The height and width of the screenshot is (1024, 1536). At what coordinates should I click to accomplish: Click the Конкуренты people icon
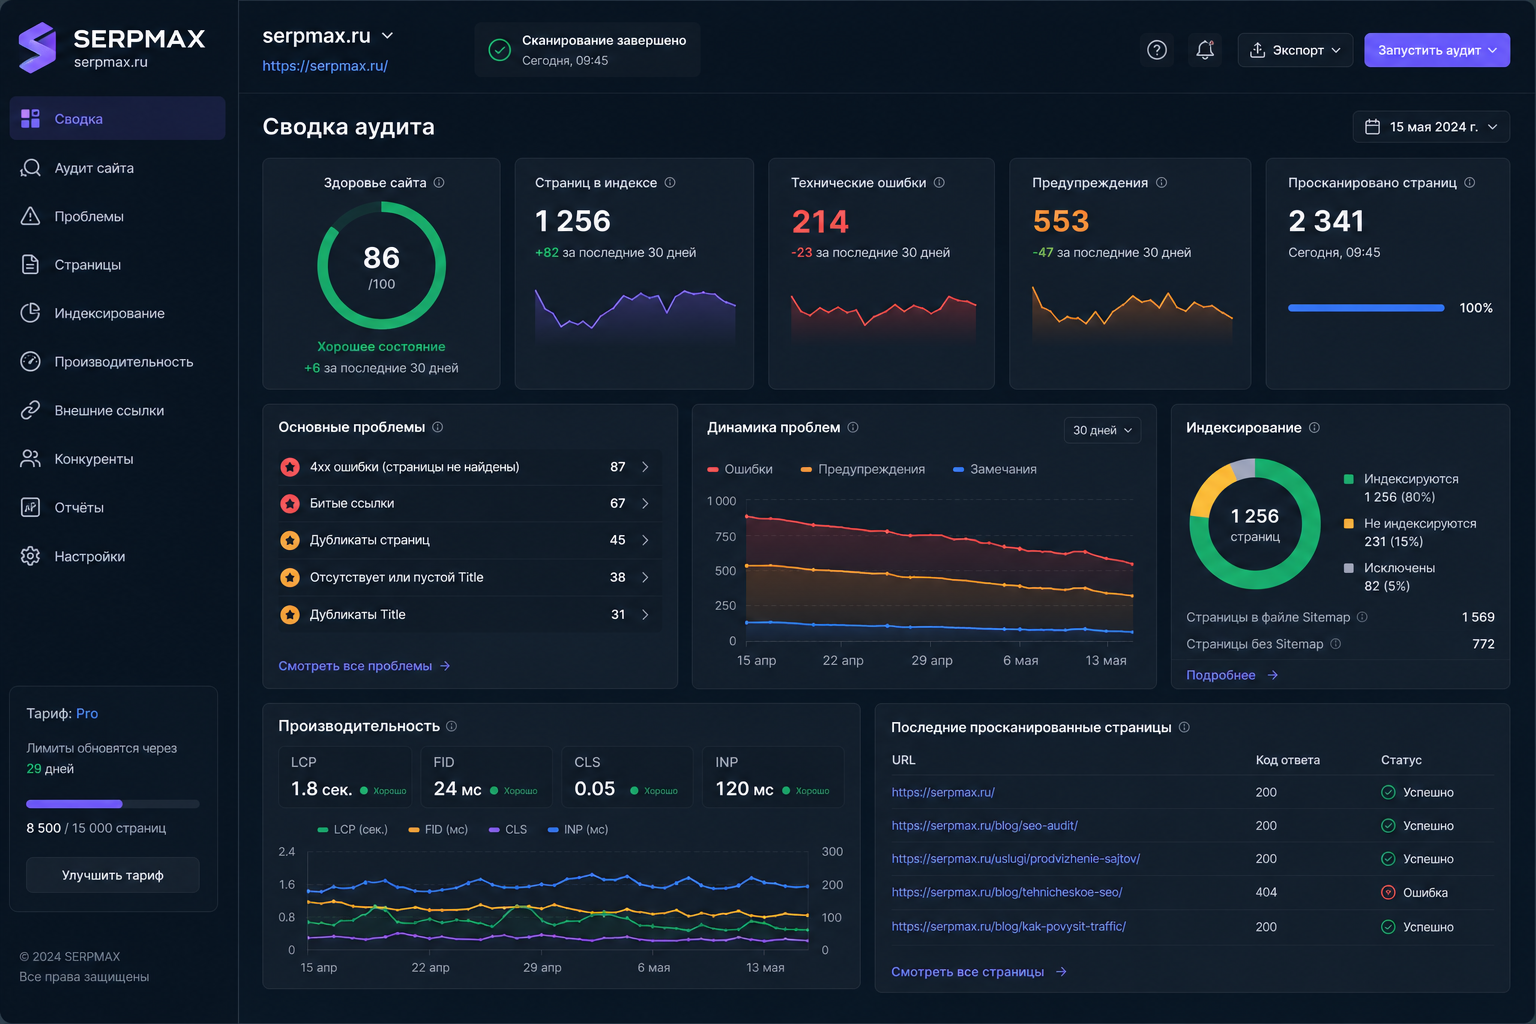coord(31,459)
